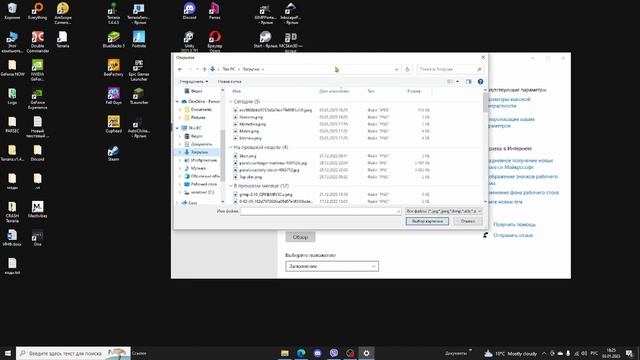The image size is (640, 360).
Task: Select the PARSEC desktop icon
Action: (x=12, y=124)
